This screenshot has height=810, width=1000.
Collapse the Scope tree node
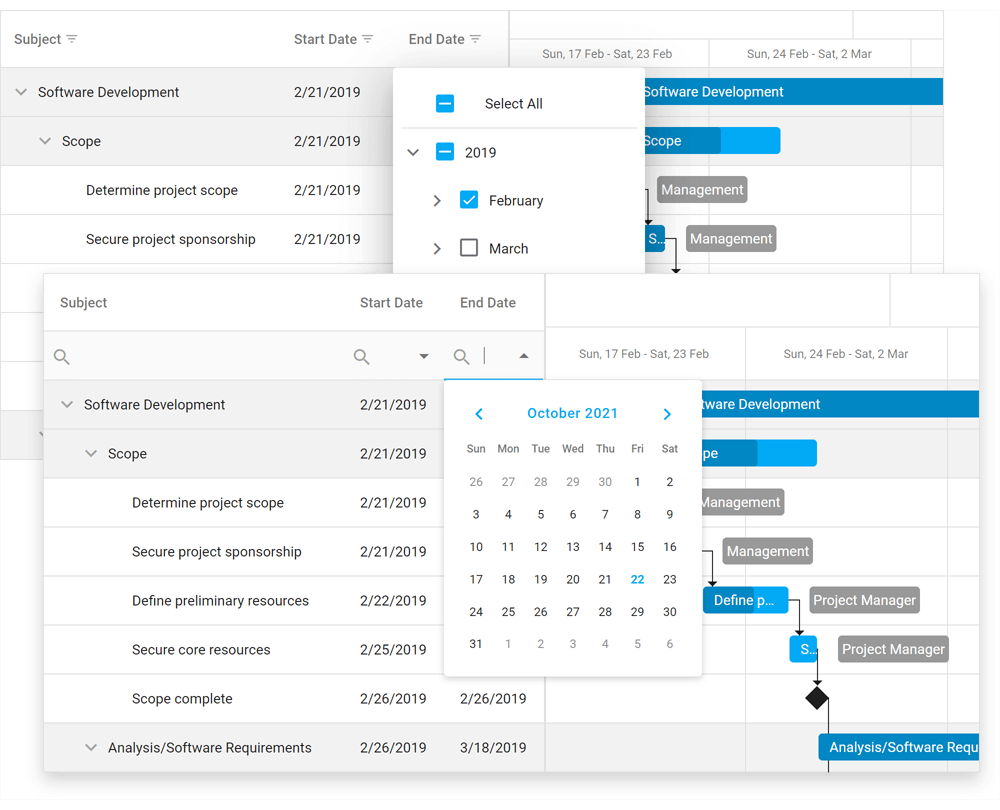click(x=91, y=453)
